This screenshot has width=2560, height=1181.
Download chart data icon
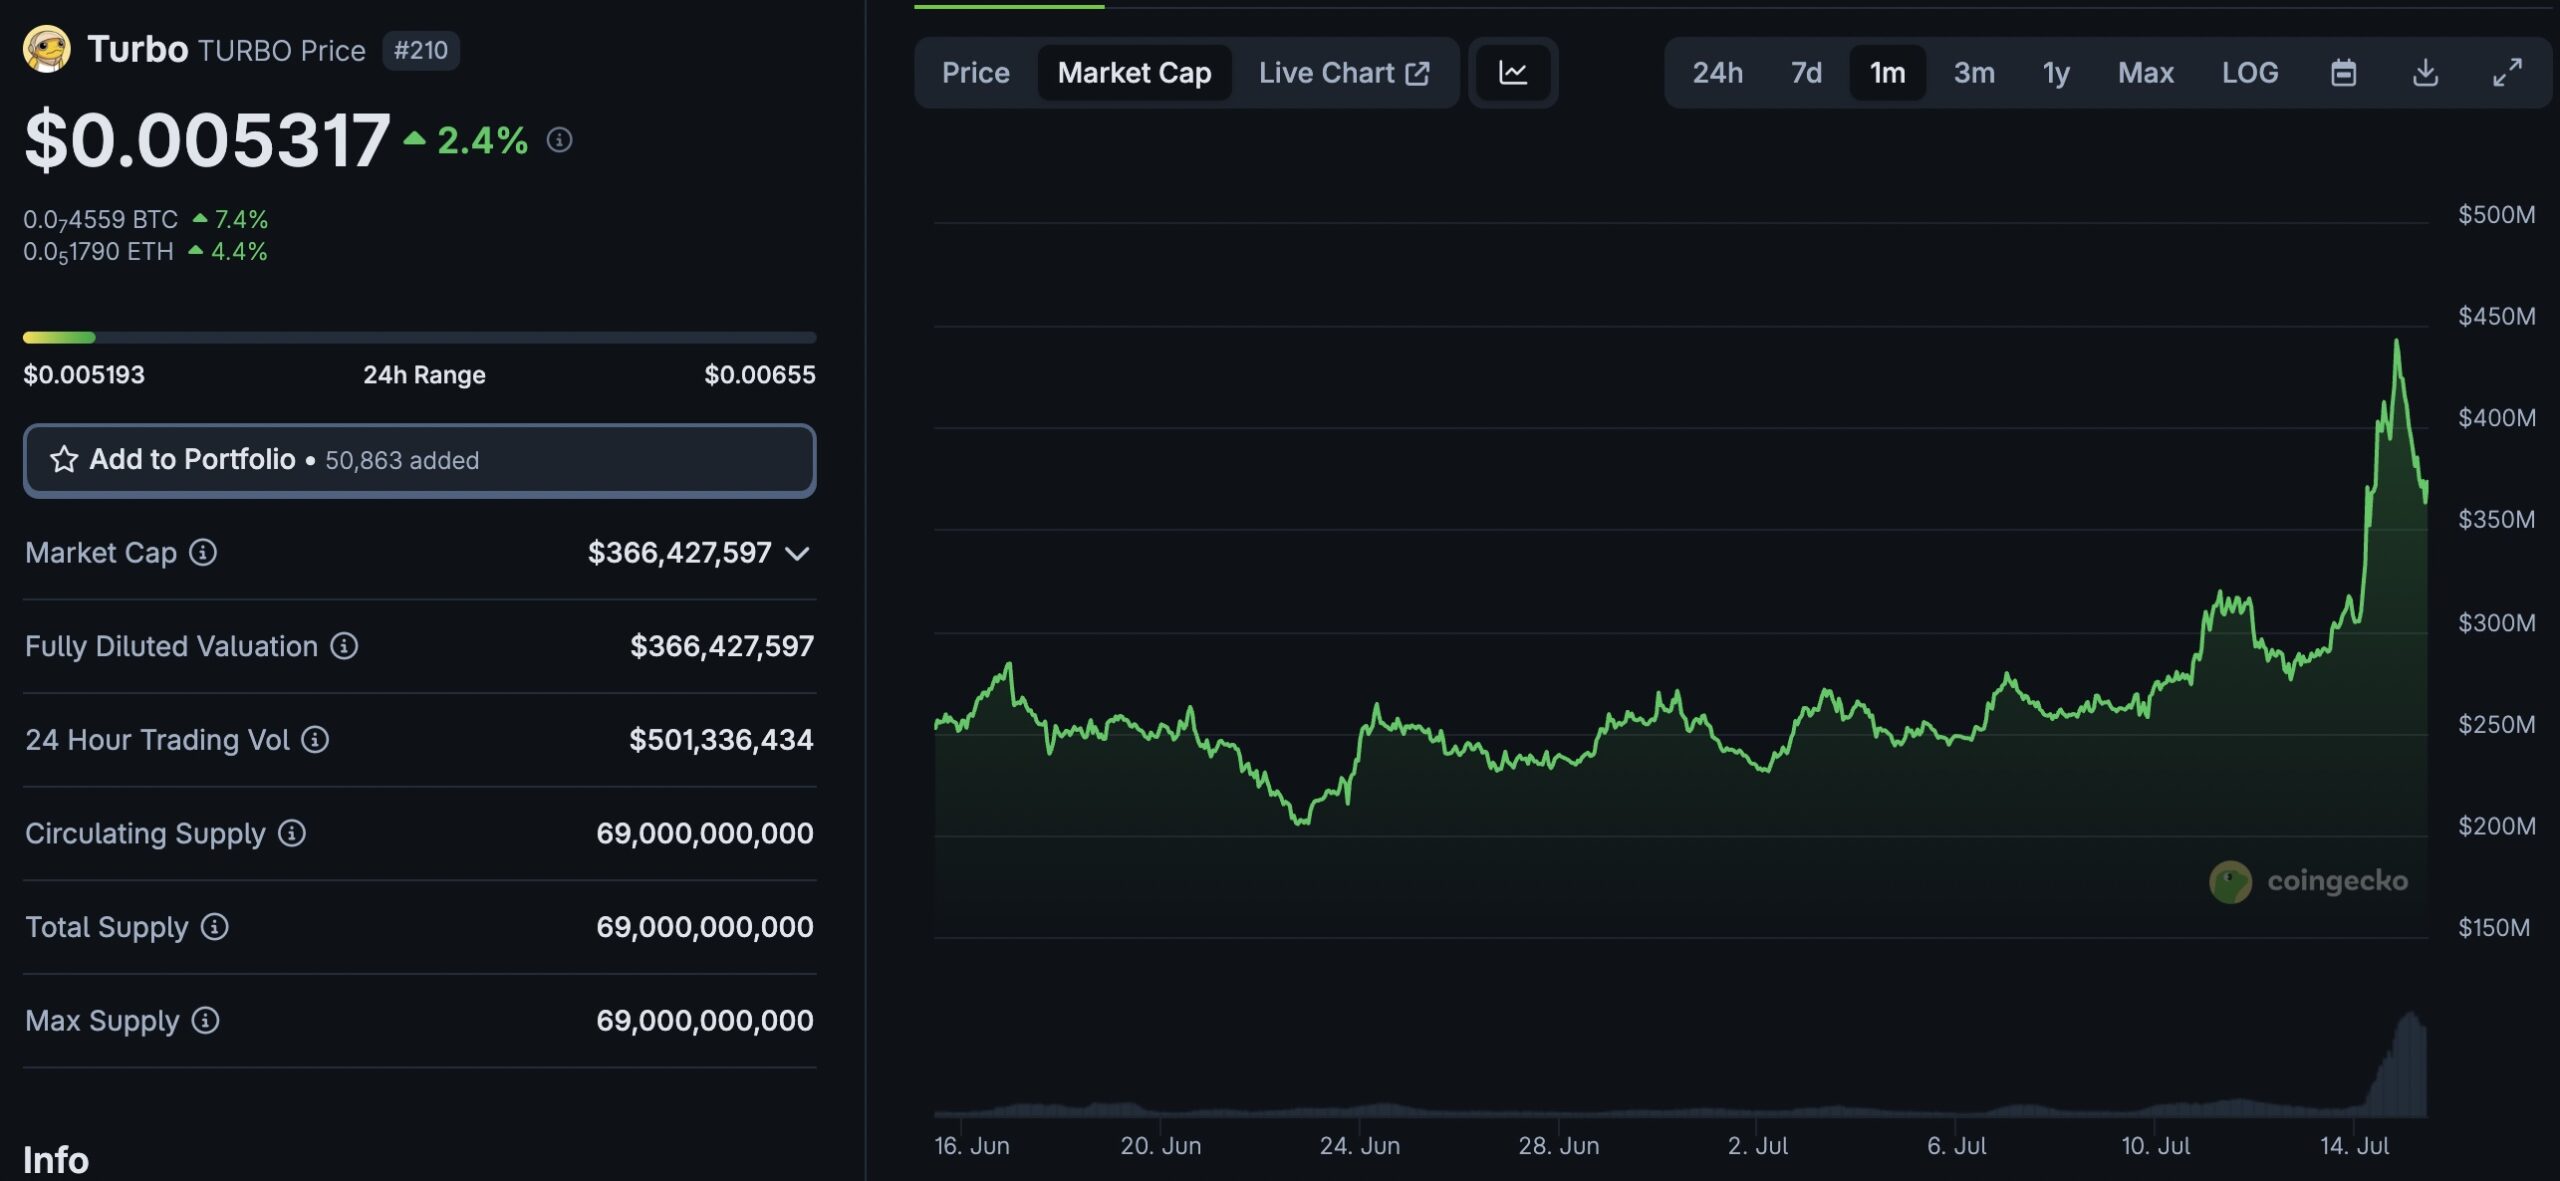coord(2425,72)
